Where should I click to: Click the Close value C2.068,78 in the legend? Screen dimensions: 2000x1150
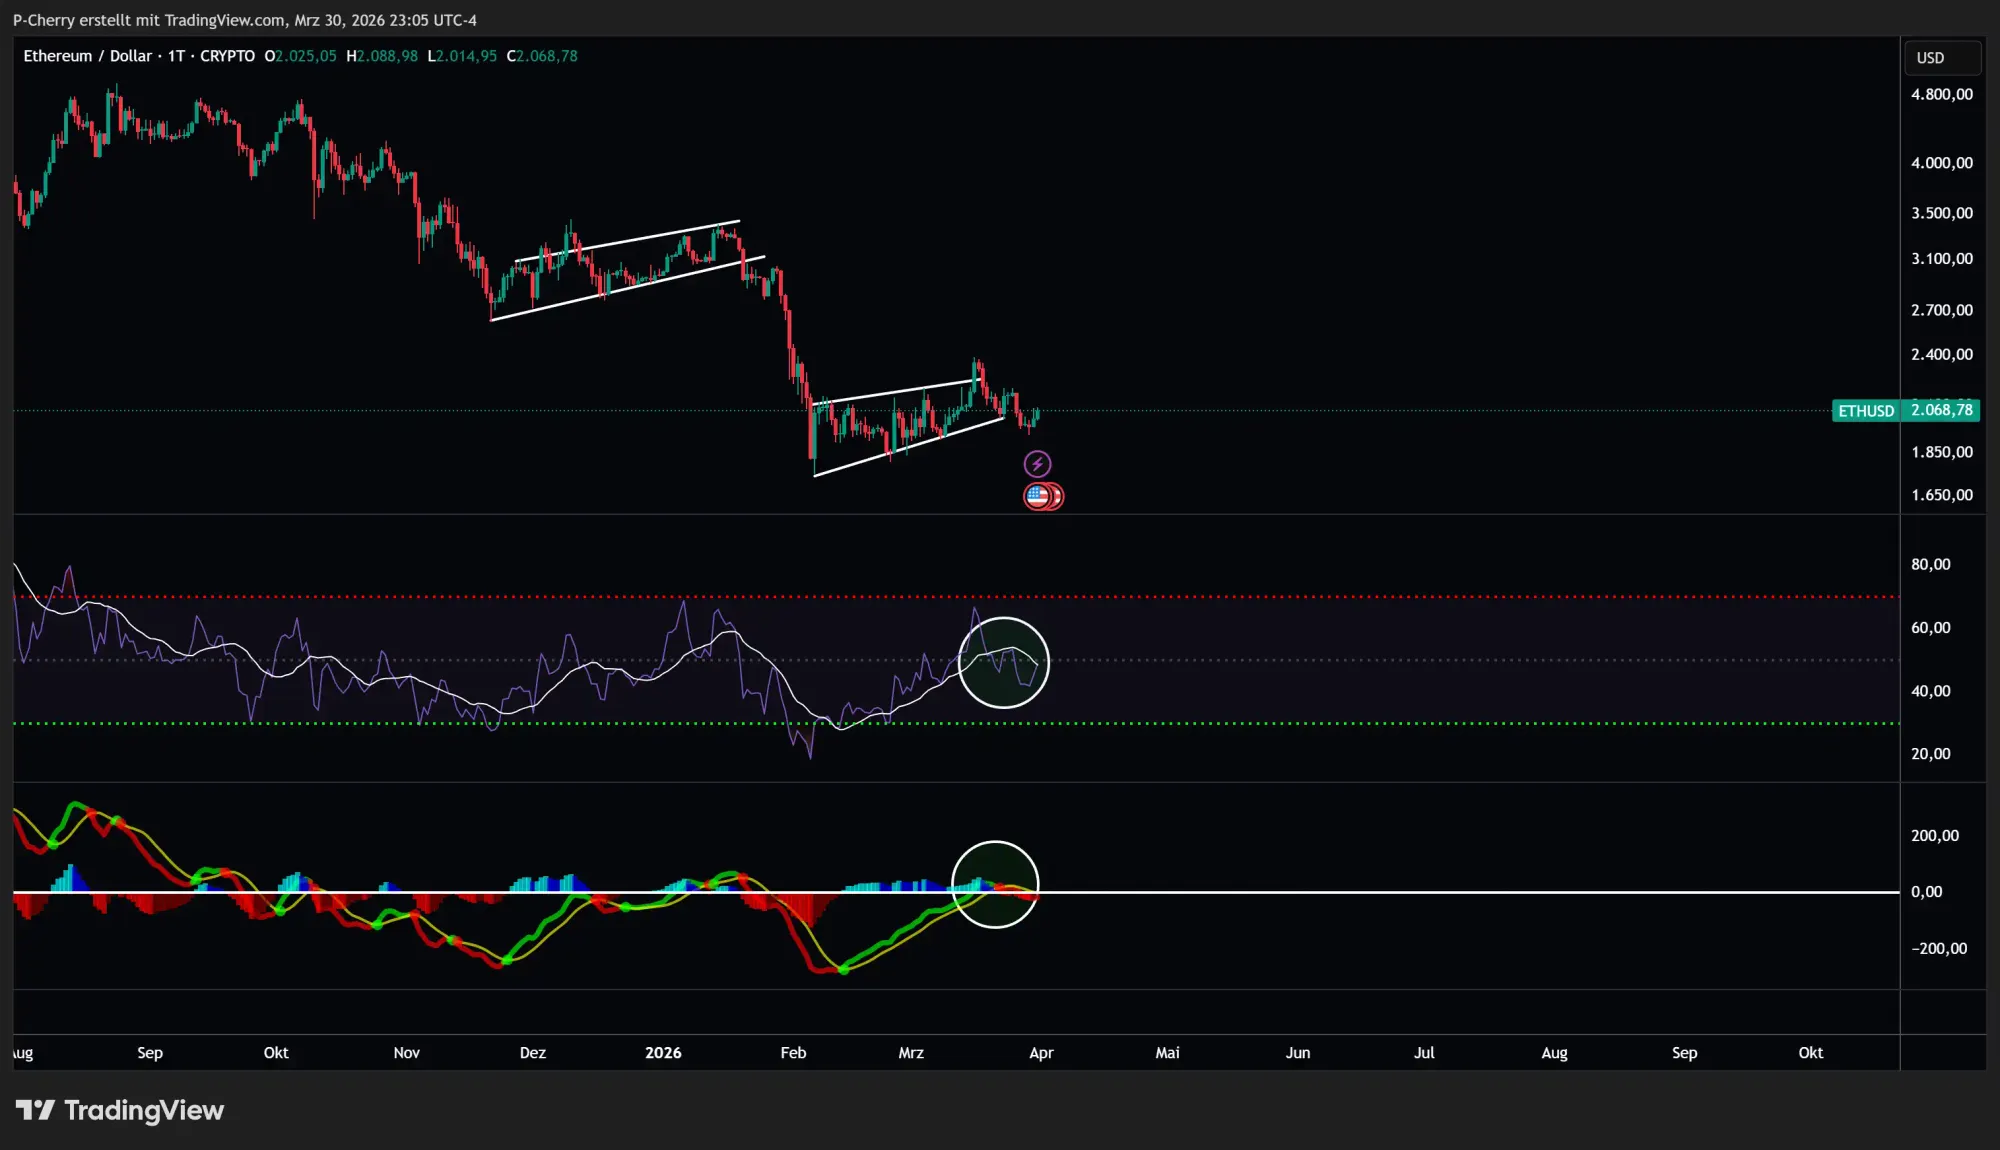(x=543, y=56)
